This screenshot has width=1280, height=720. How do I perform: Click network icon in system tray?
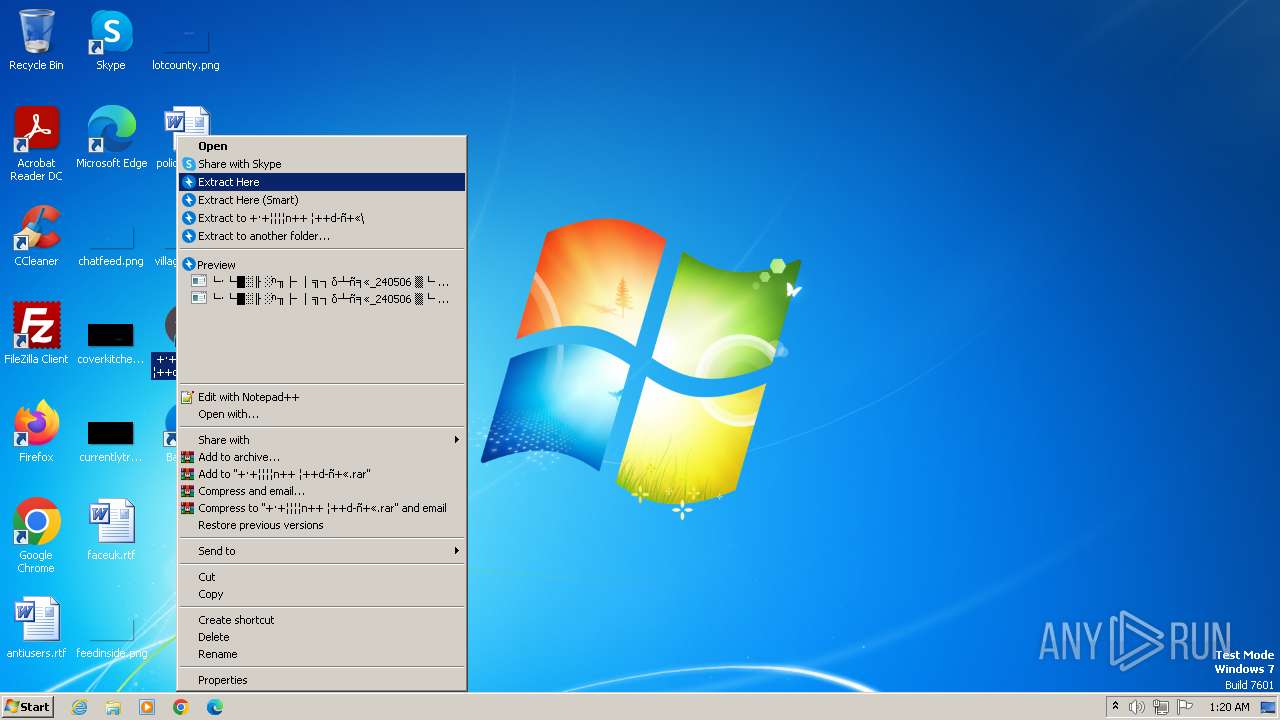point(1161,707)
